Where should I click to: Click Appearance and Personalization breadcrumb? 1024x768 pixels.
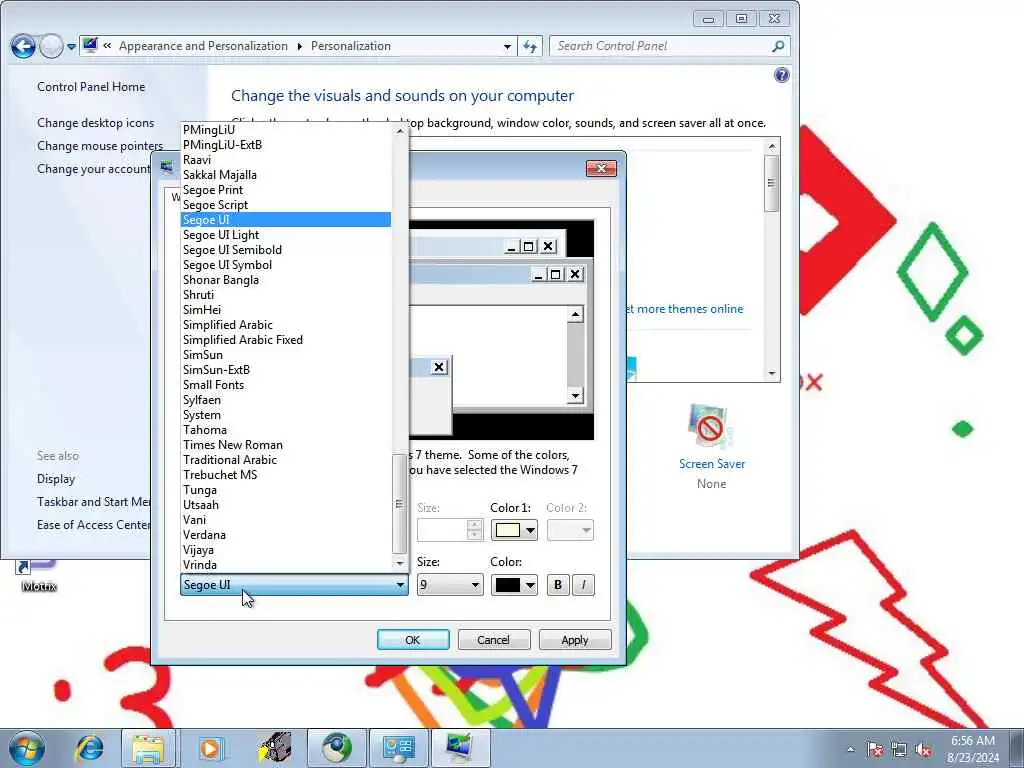coord(203,46)
